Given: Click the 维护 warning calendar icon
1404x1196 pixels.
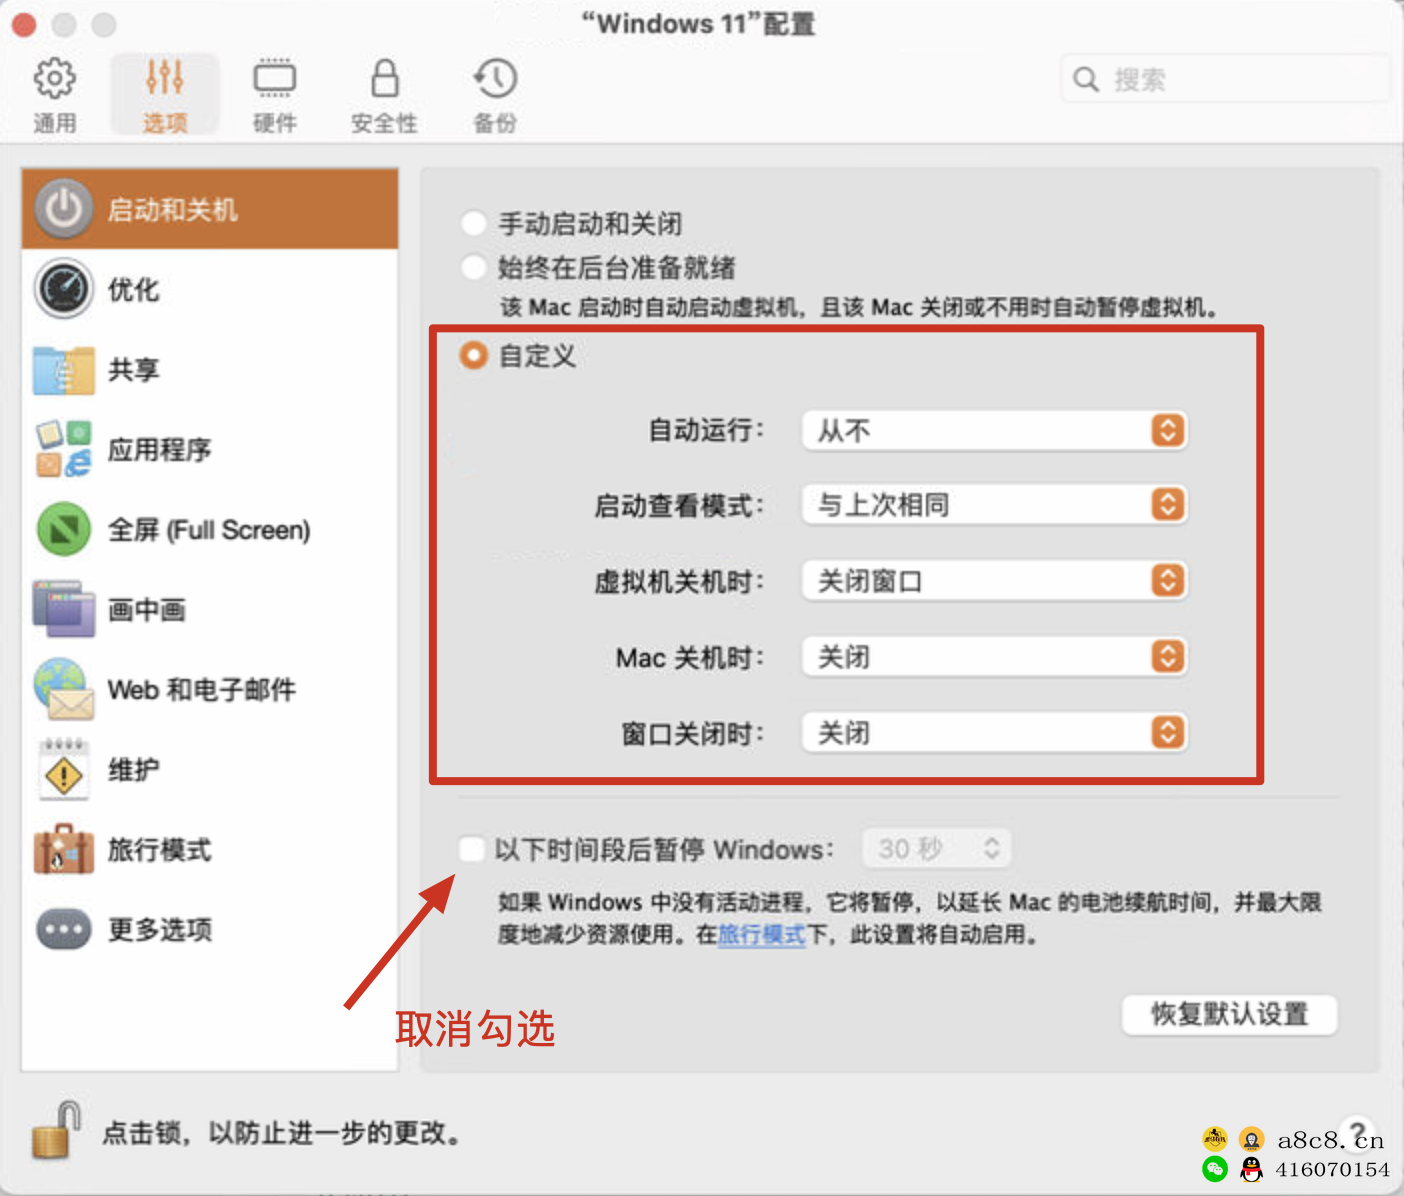Looking at the screenshot, I should (x=64, y=770).
